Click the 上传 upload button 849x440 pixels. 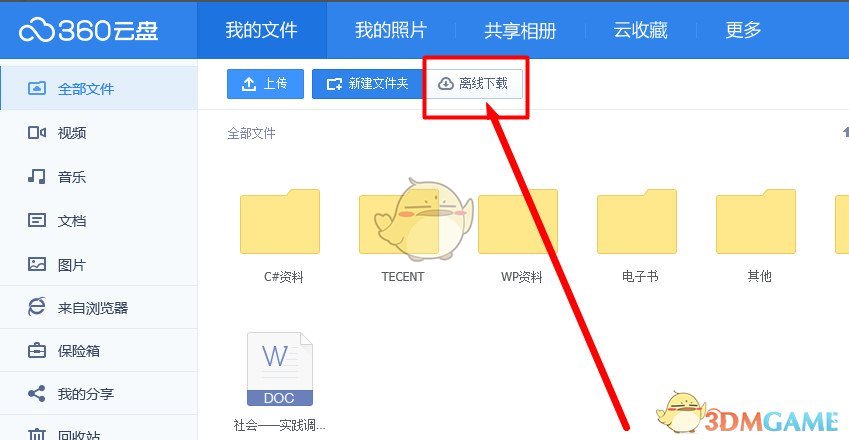pos(265,84)
